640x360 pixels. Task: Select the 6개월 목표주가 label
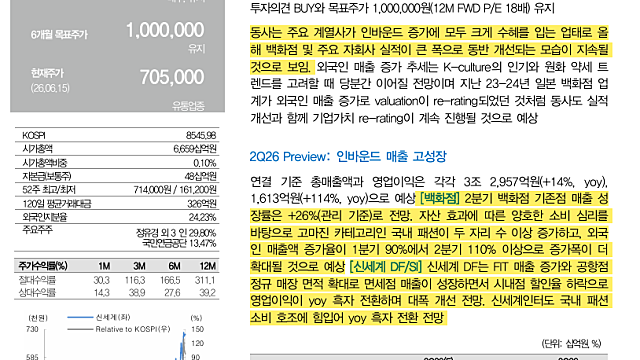coord(59,35)
